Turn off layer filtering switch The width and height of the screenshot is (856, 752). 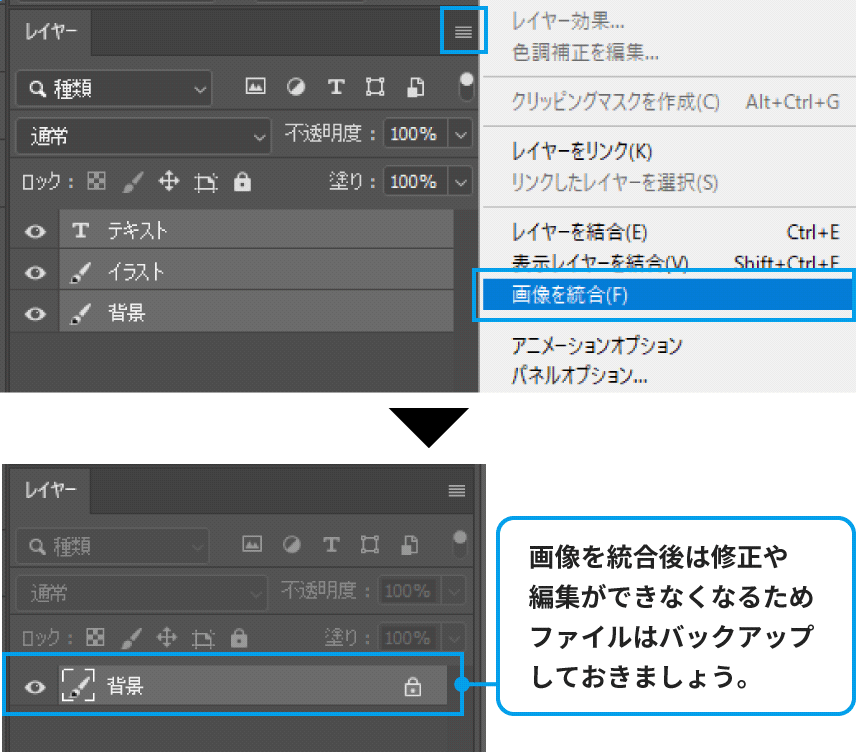click(x=465, y=87)
